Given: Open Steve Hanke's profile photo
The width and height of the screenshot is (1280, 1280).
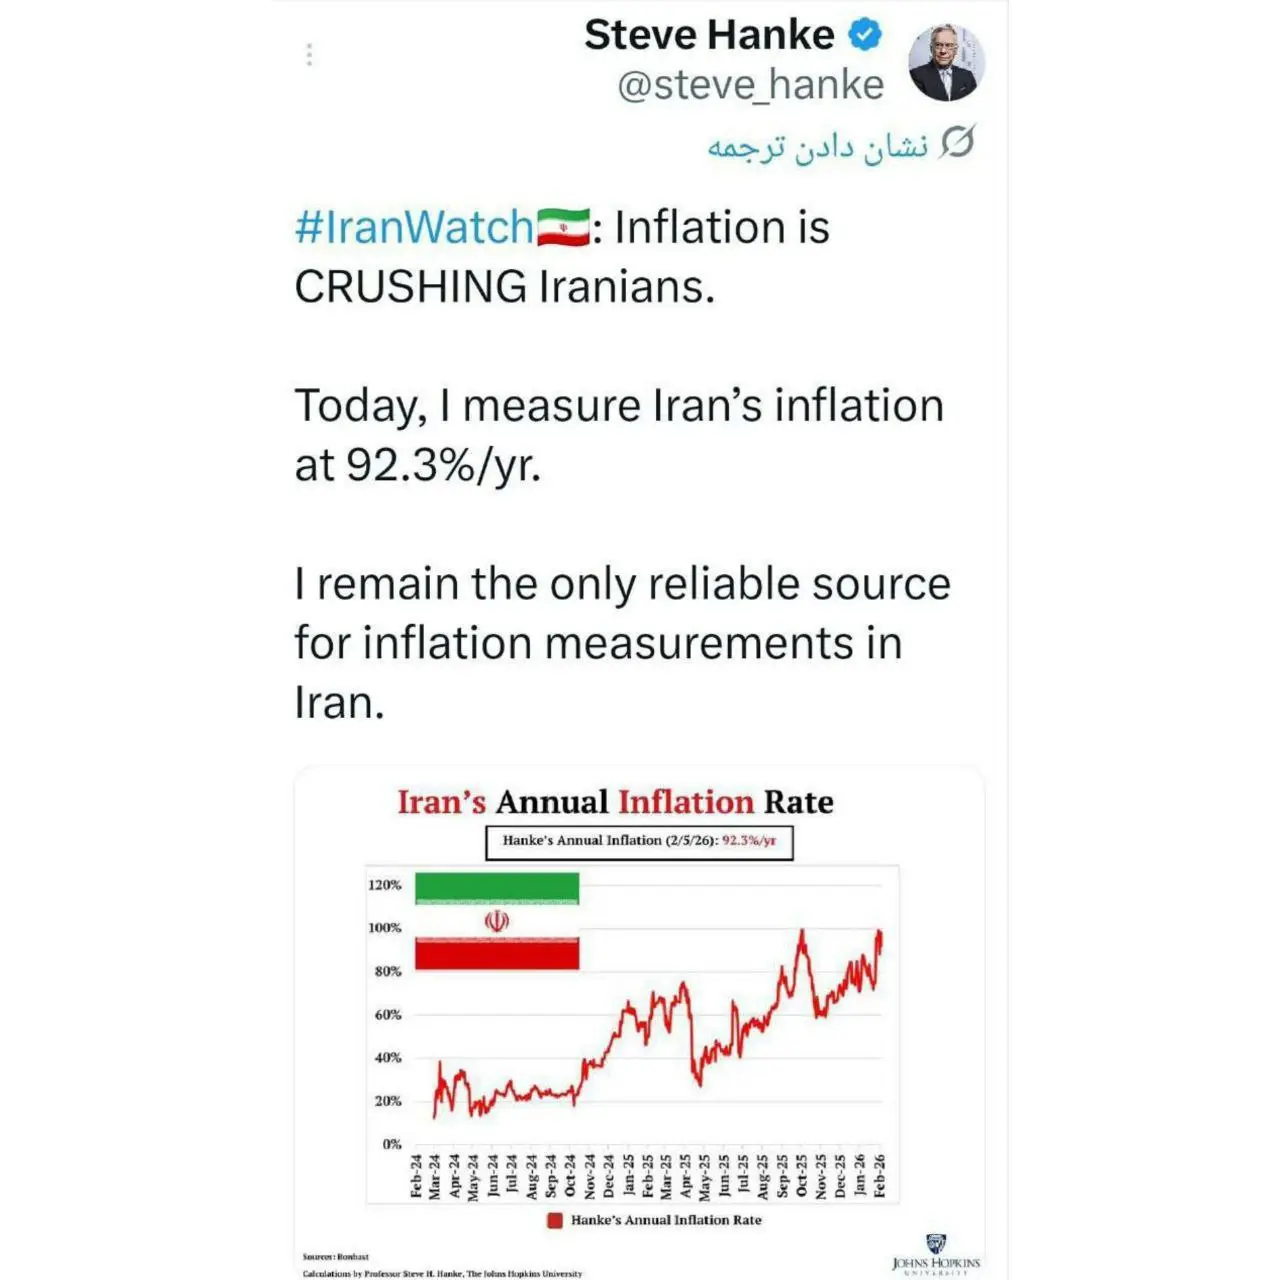Looking at the screenshot, I should coord(945,62).
